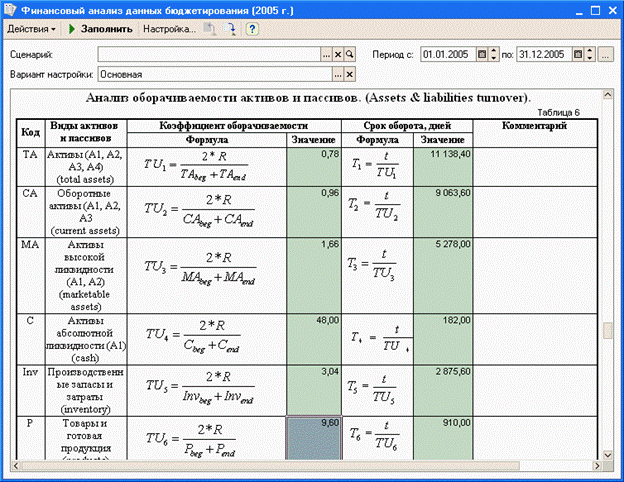624x482 pixels.
Task: Open the Действия dropdown menu
Action: click(32, 29)
